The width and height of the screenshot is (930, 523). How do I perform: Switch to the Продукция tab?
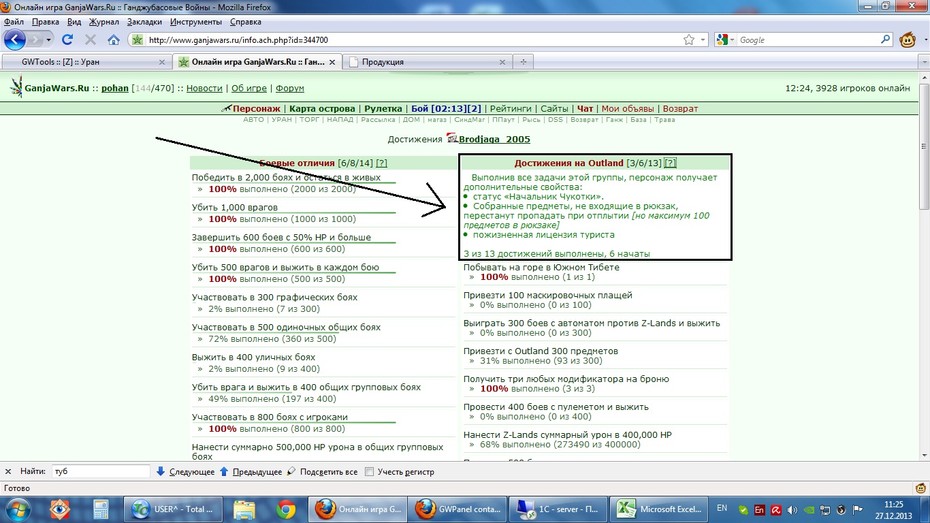(x=427, y=62)
